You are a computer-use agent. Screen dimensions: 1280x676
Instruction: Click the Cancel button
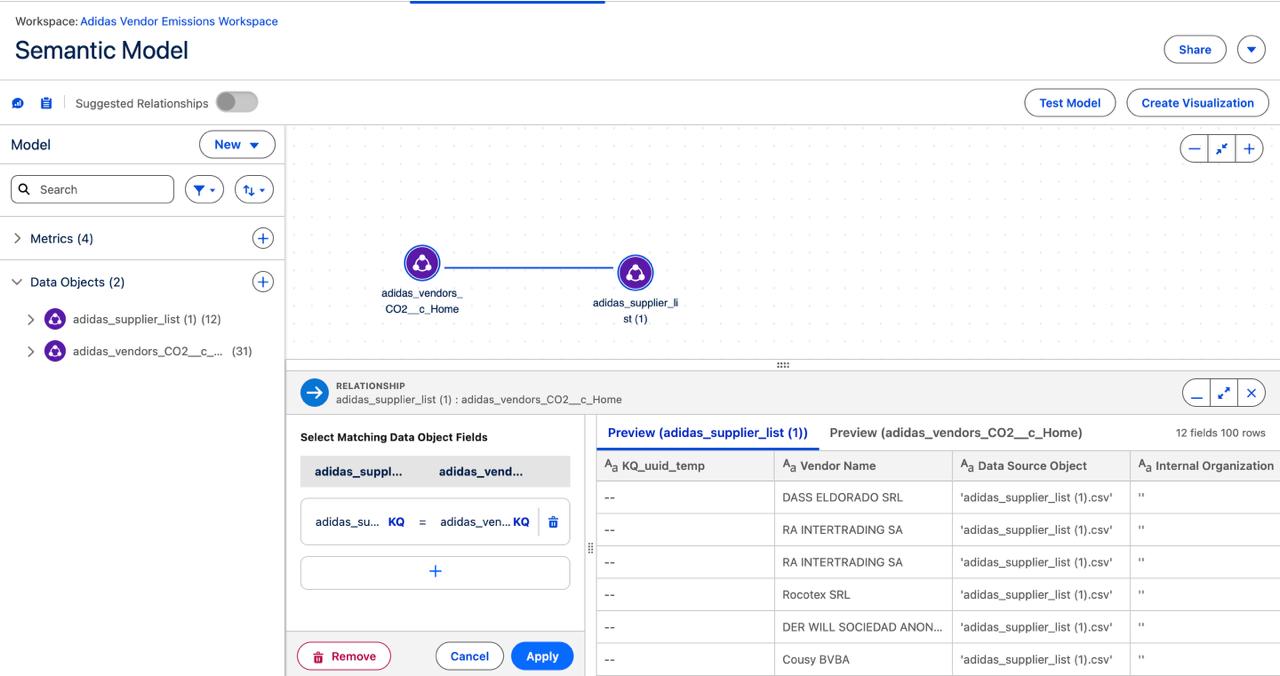point(469,656)
